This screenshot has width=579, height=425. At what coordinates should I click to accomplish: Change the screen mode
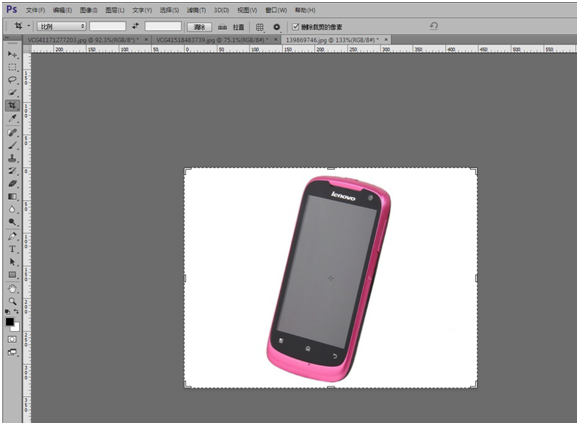coord(13,352)
